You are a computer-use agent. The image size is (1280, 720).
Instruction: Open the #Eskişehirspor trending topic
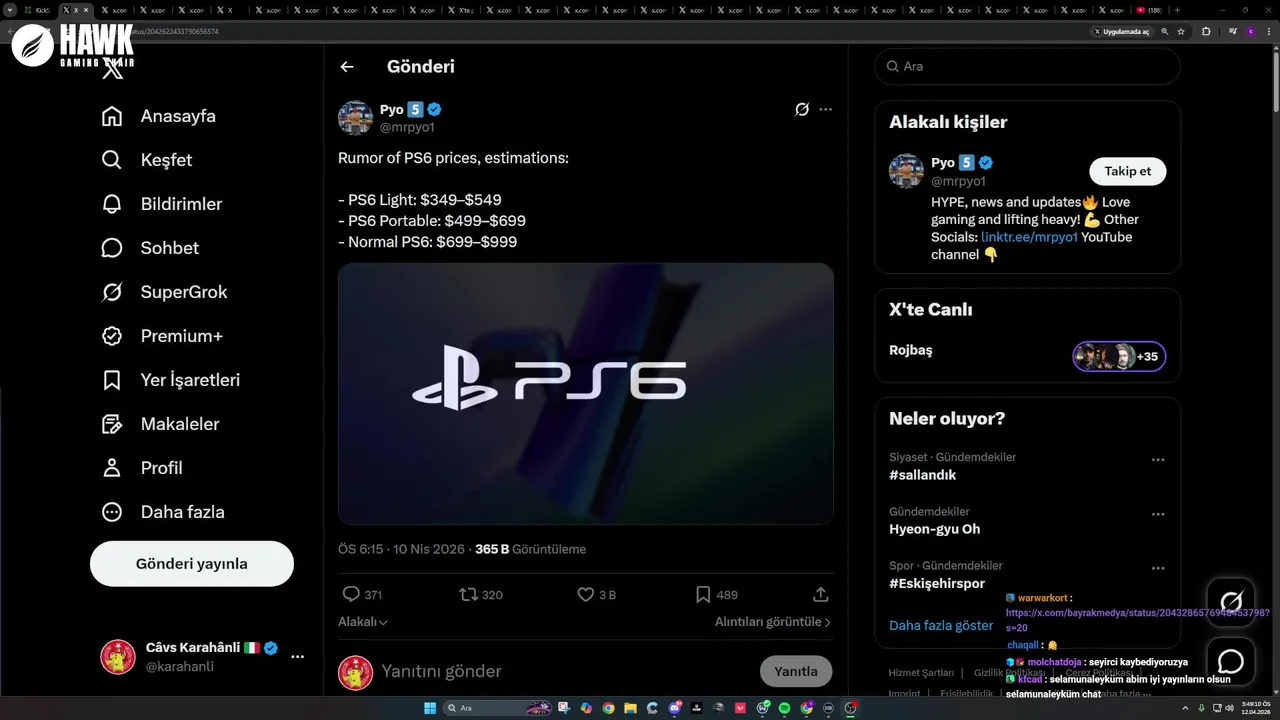click(937, 583)
